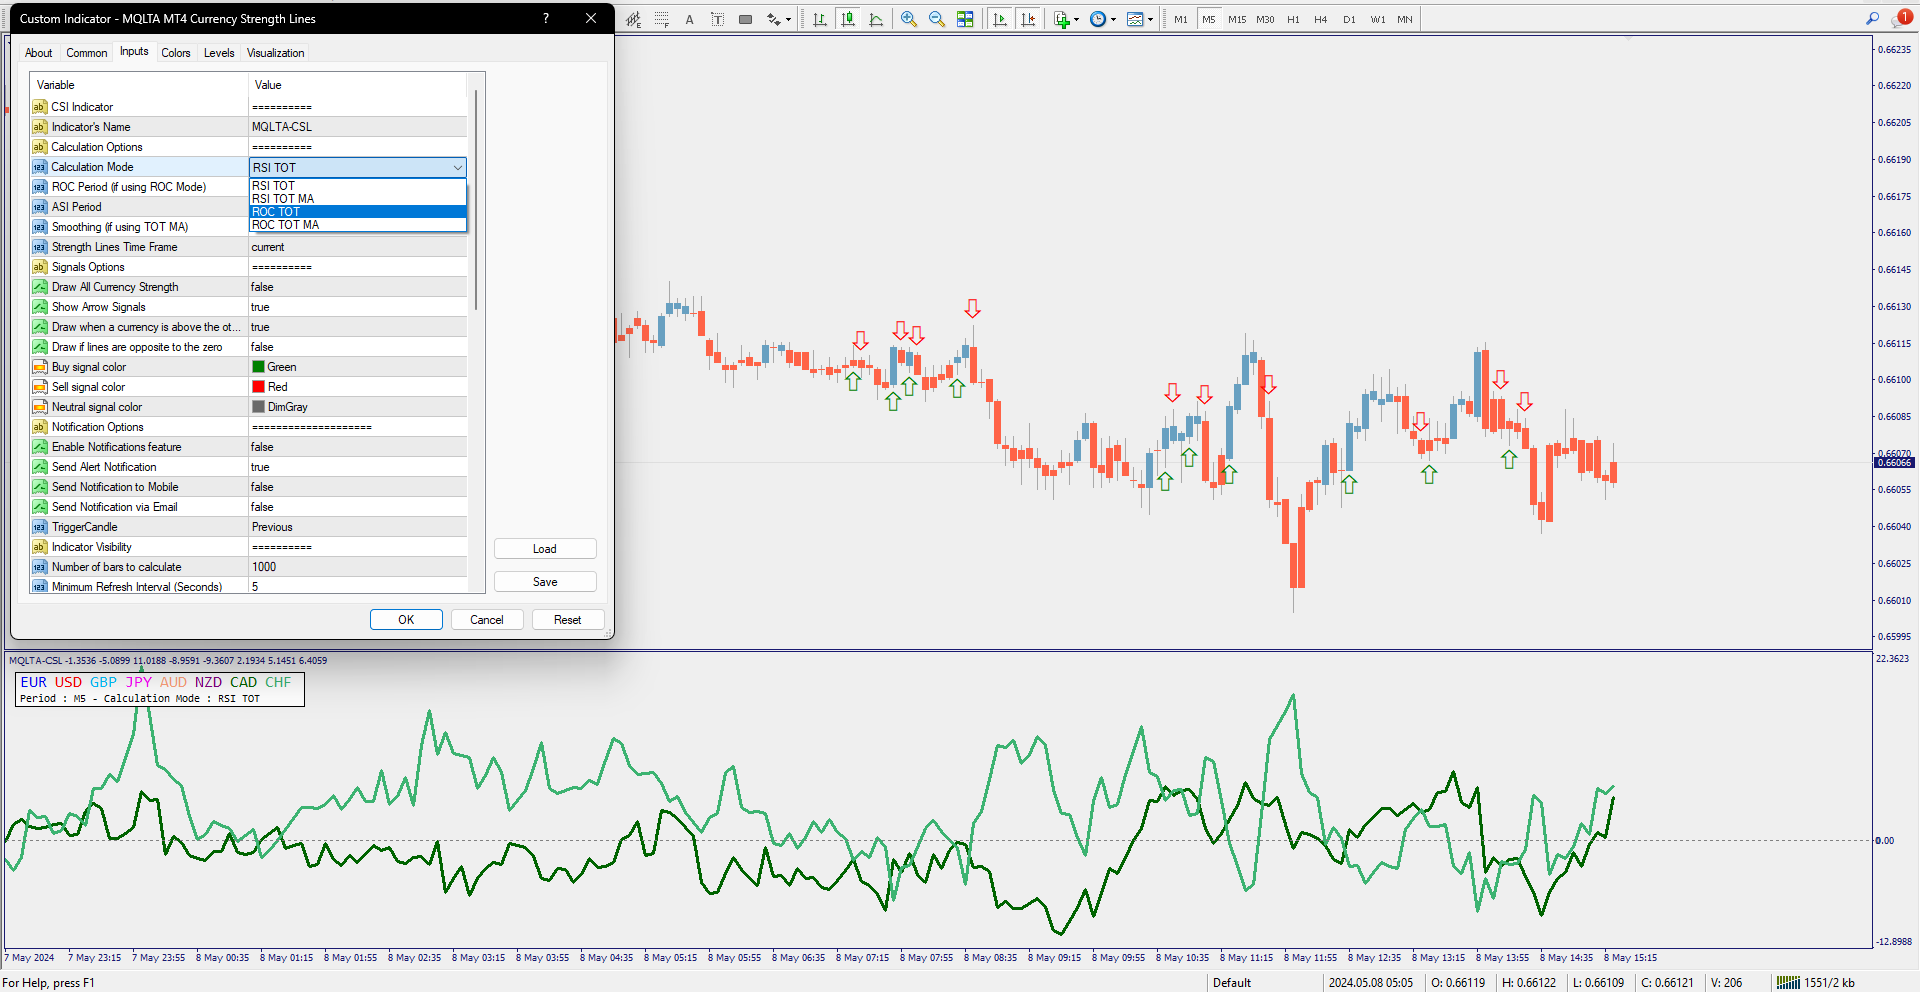The height and width of the screenshot is (992, 1920).
Task: Toggle the Chart Shift option
Action: click(1028, 19)
